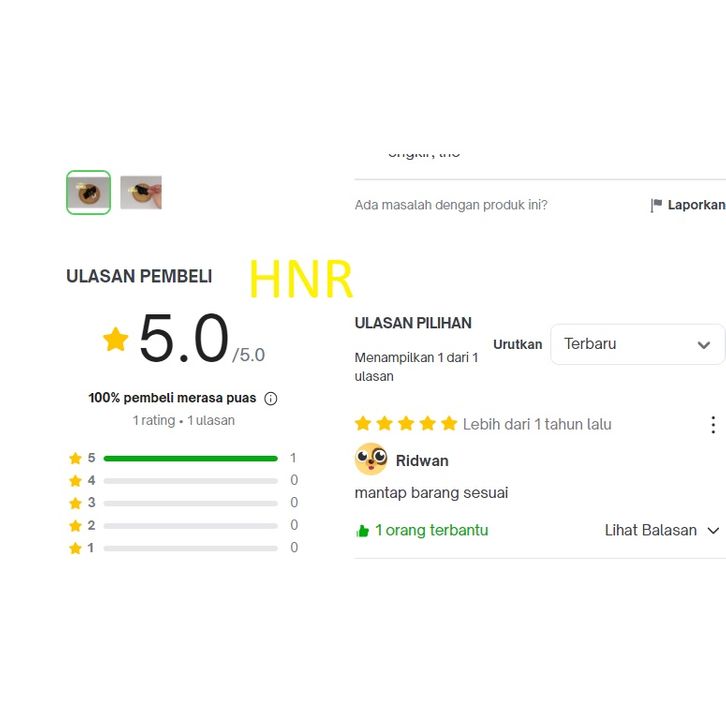Click Ridwan's avatar picture

[371, 460]
